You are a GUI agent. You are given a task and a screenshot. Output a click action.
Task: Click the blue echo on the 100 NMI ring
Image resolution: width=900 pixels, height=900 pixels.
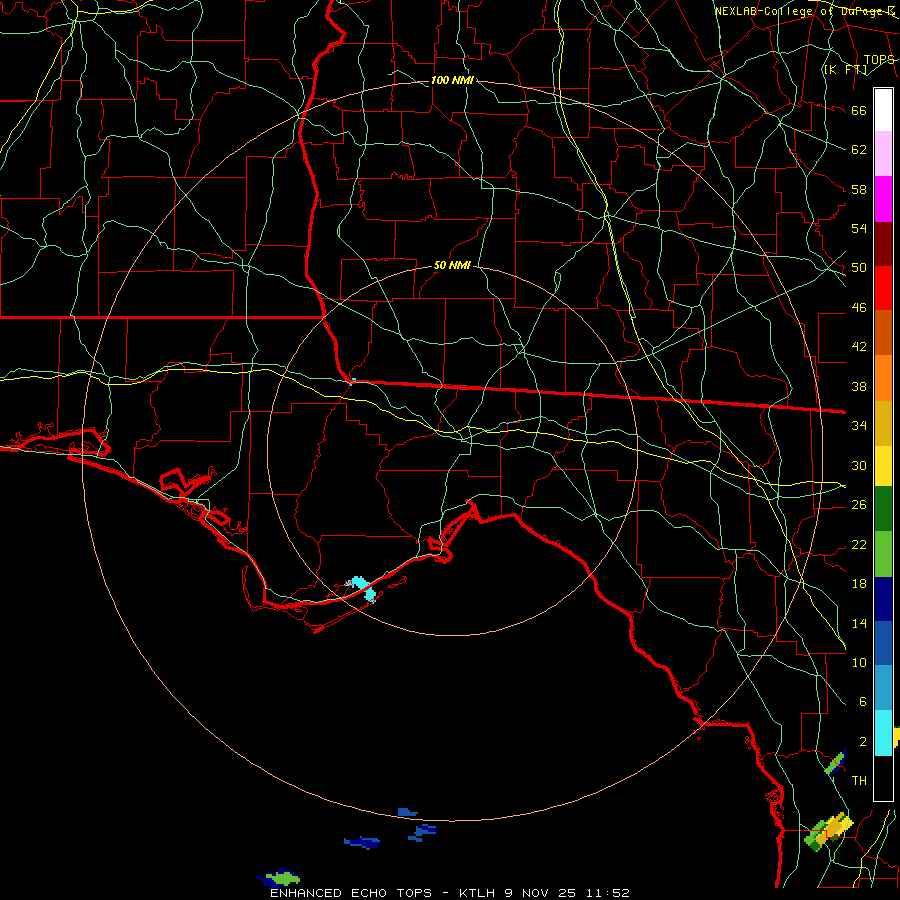click(408, 812)
